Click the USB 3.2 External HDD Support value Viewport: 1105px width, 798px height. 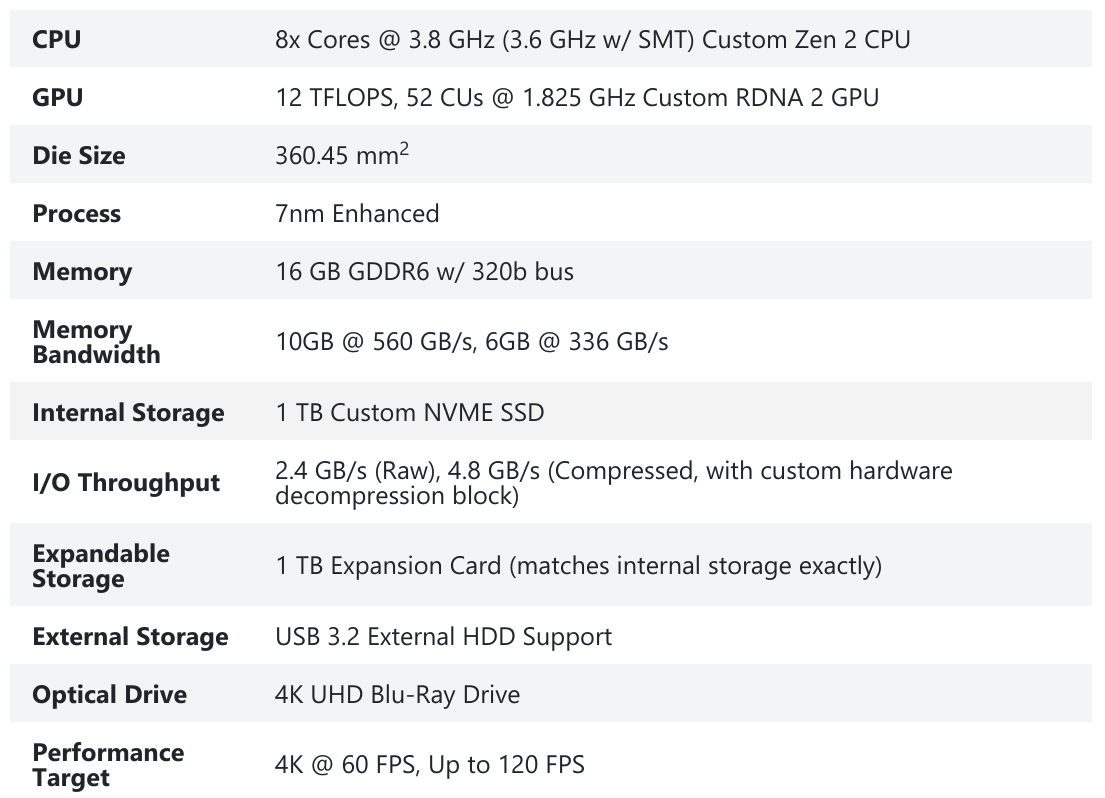443,637
